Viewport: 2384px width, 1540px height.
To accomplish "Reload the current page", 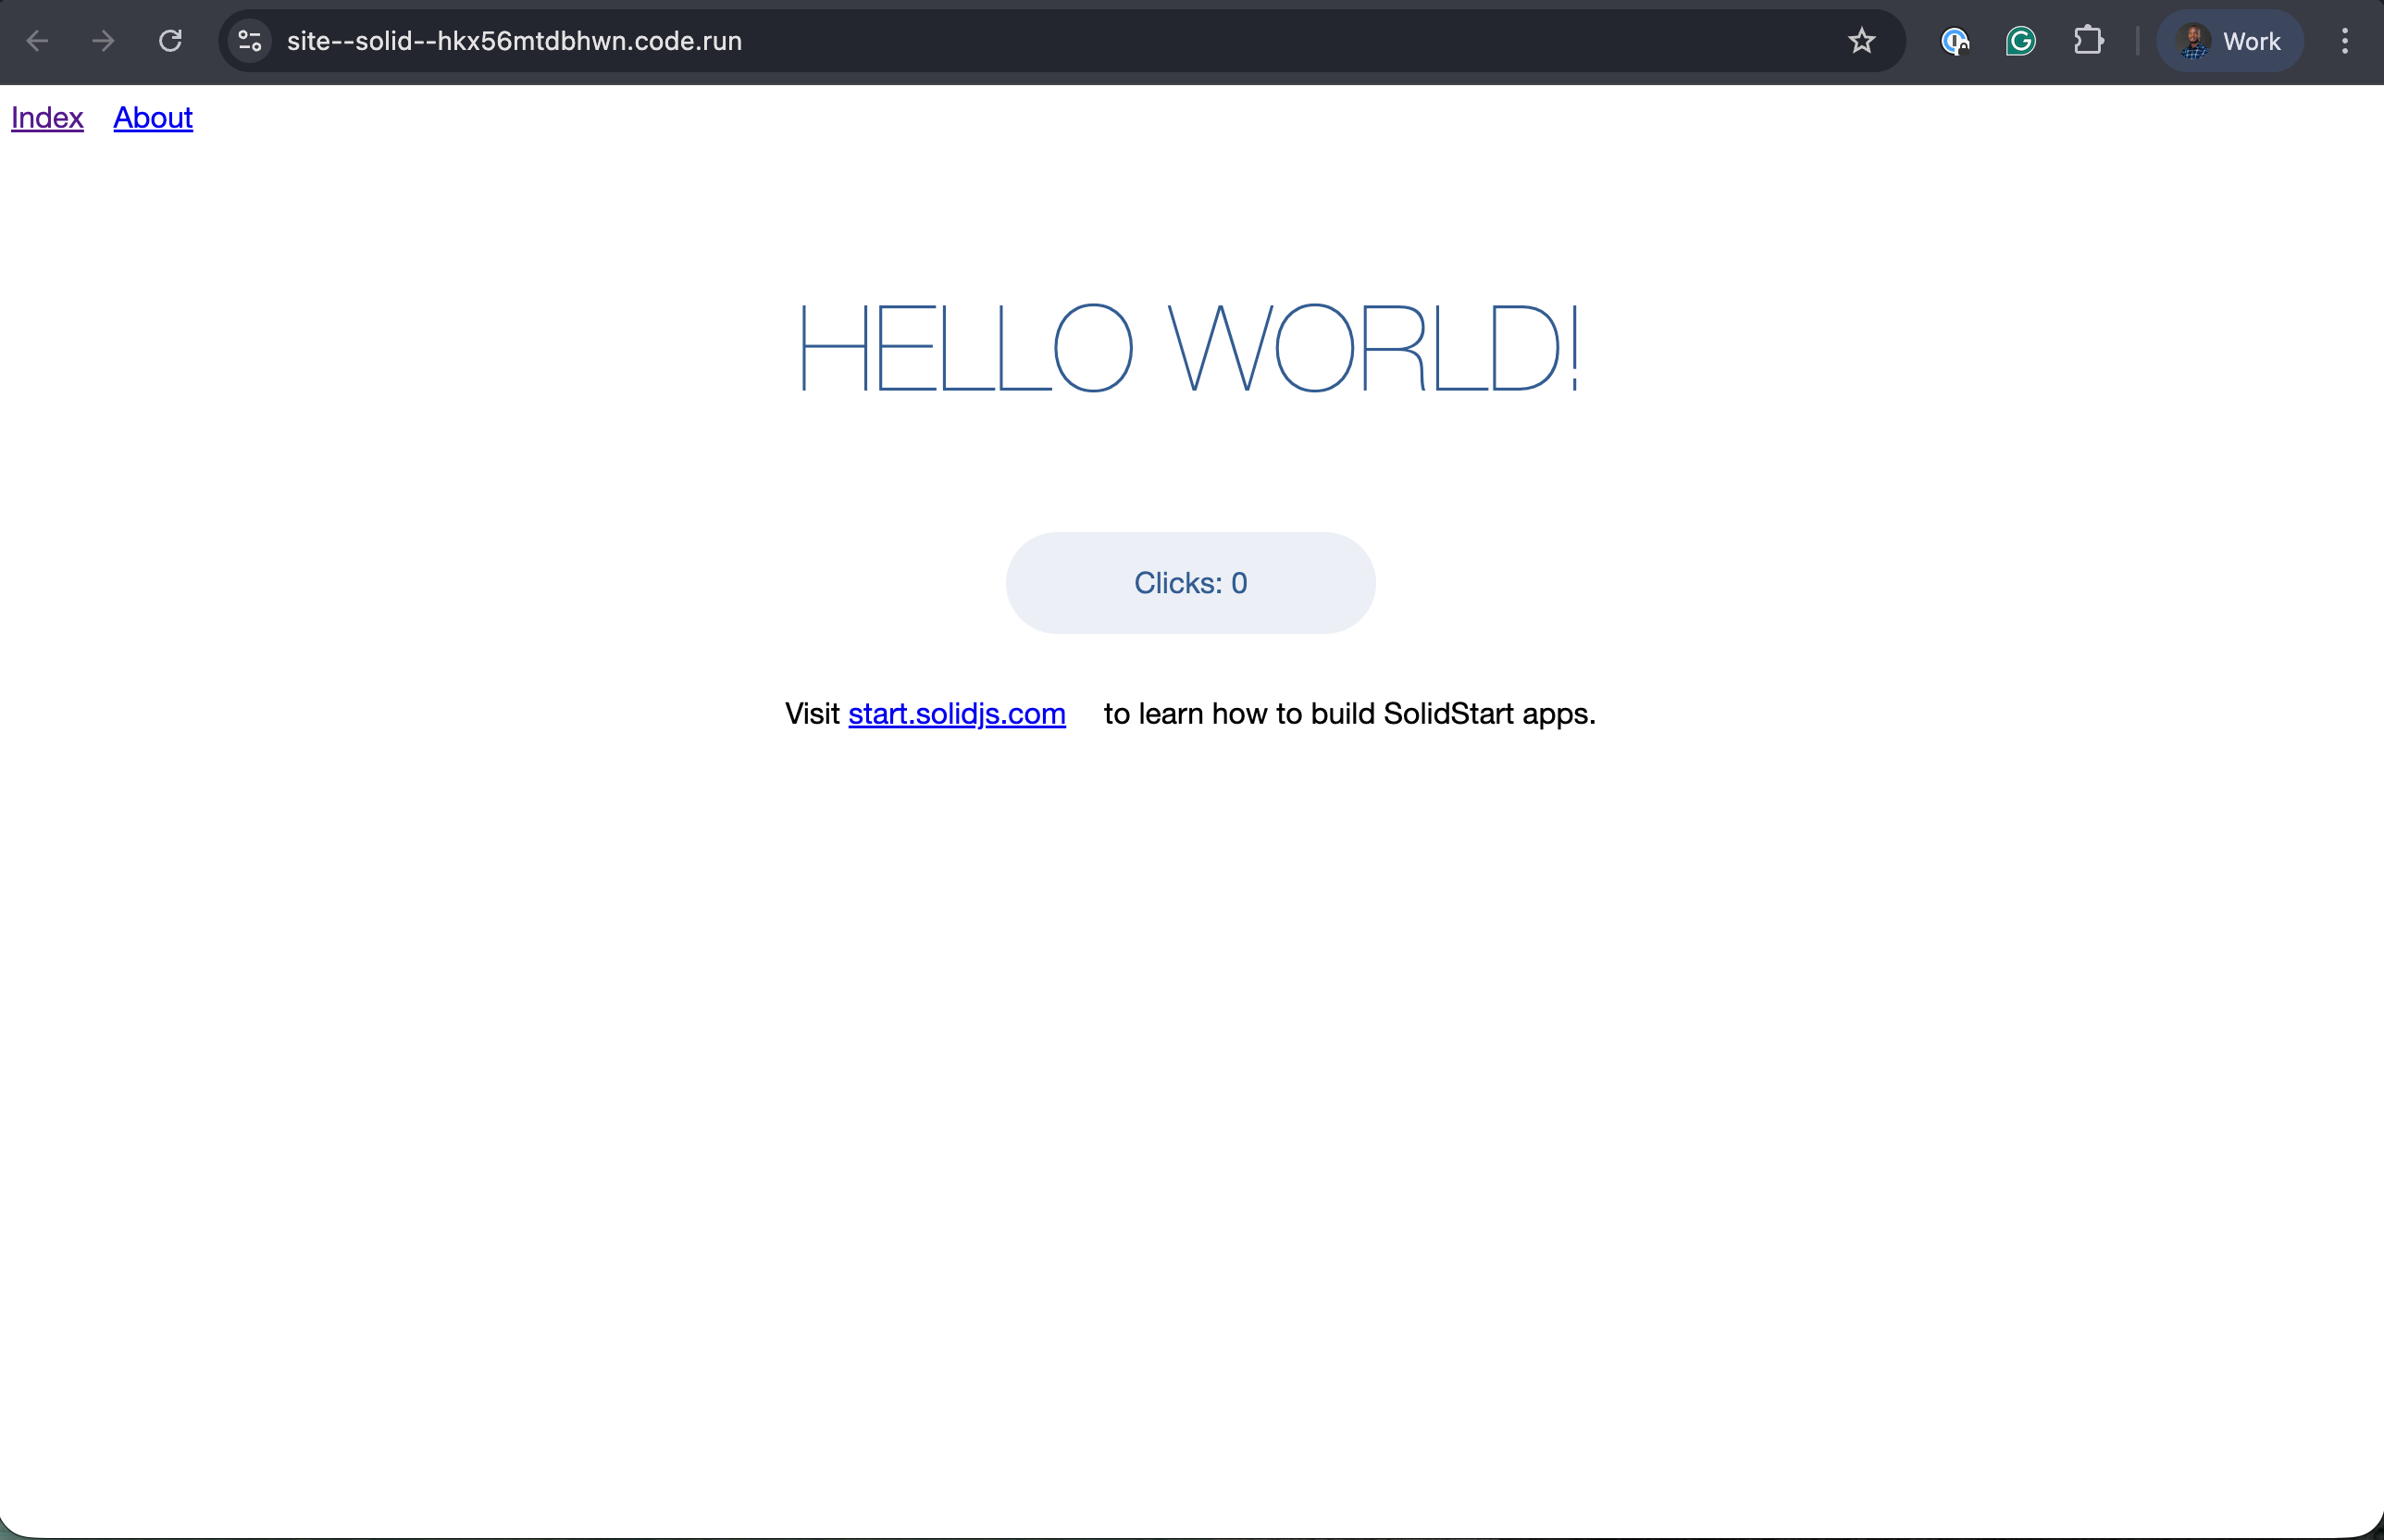I will (170, 41).
